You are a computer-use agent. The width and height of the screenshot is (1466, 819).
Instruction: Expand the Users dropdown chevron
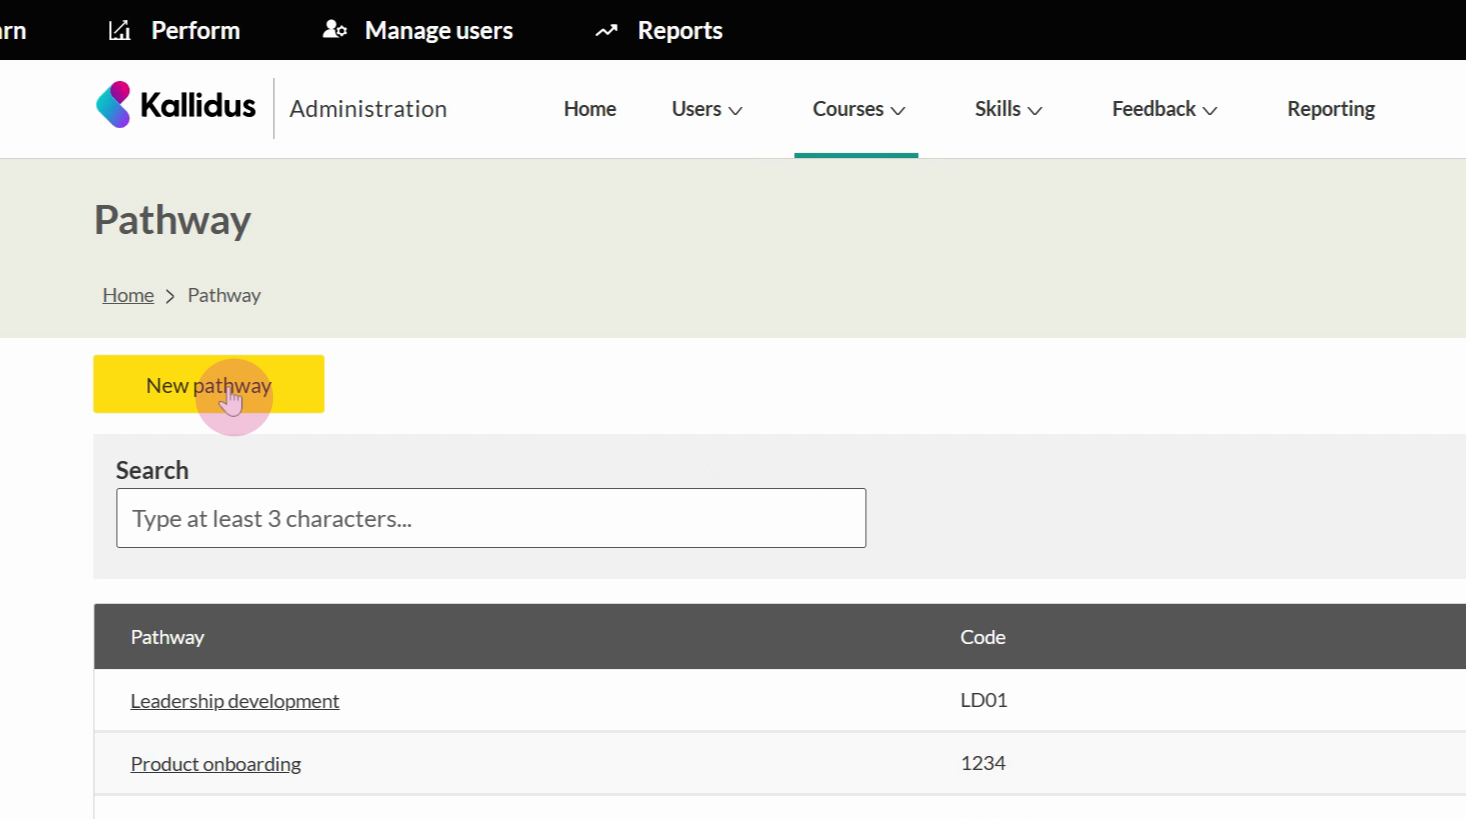(736, 111)
